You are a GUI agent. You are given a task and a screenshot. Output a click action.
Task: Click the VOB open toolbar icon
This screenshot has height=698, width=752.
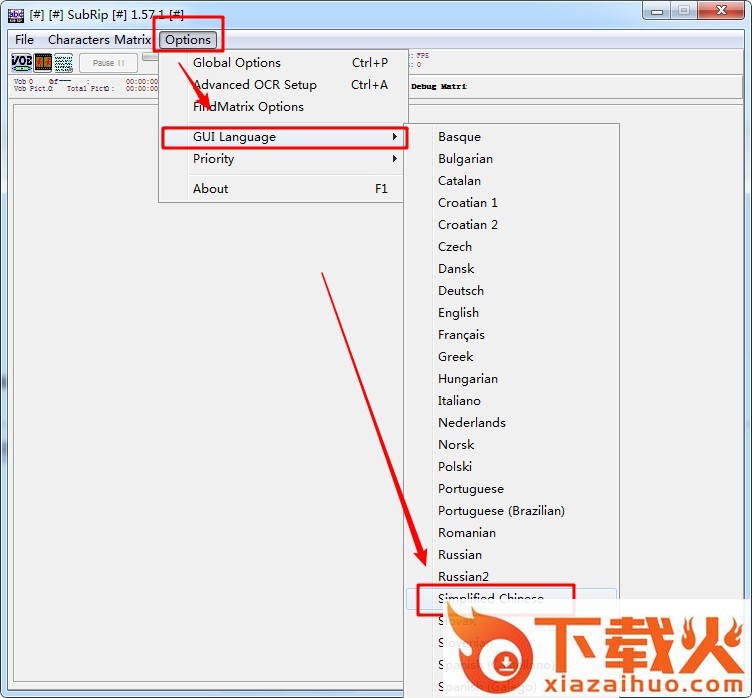21,63
